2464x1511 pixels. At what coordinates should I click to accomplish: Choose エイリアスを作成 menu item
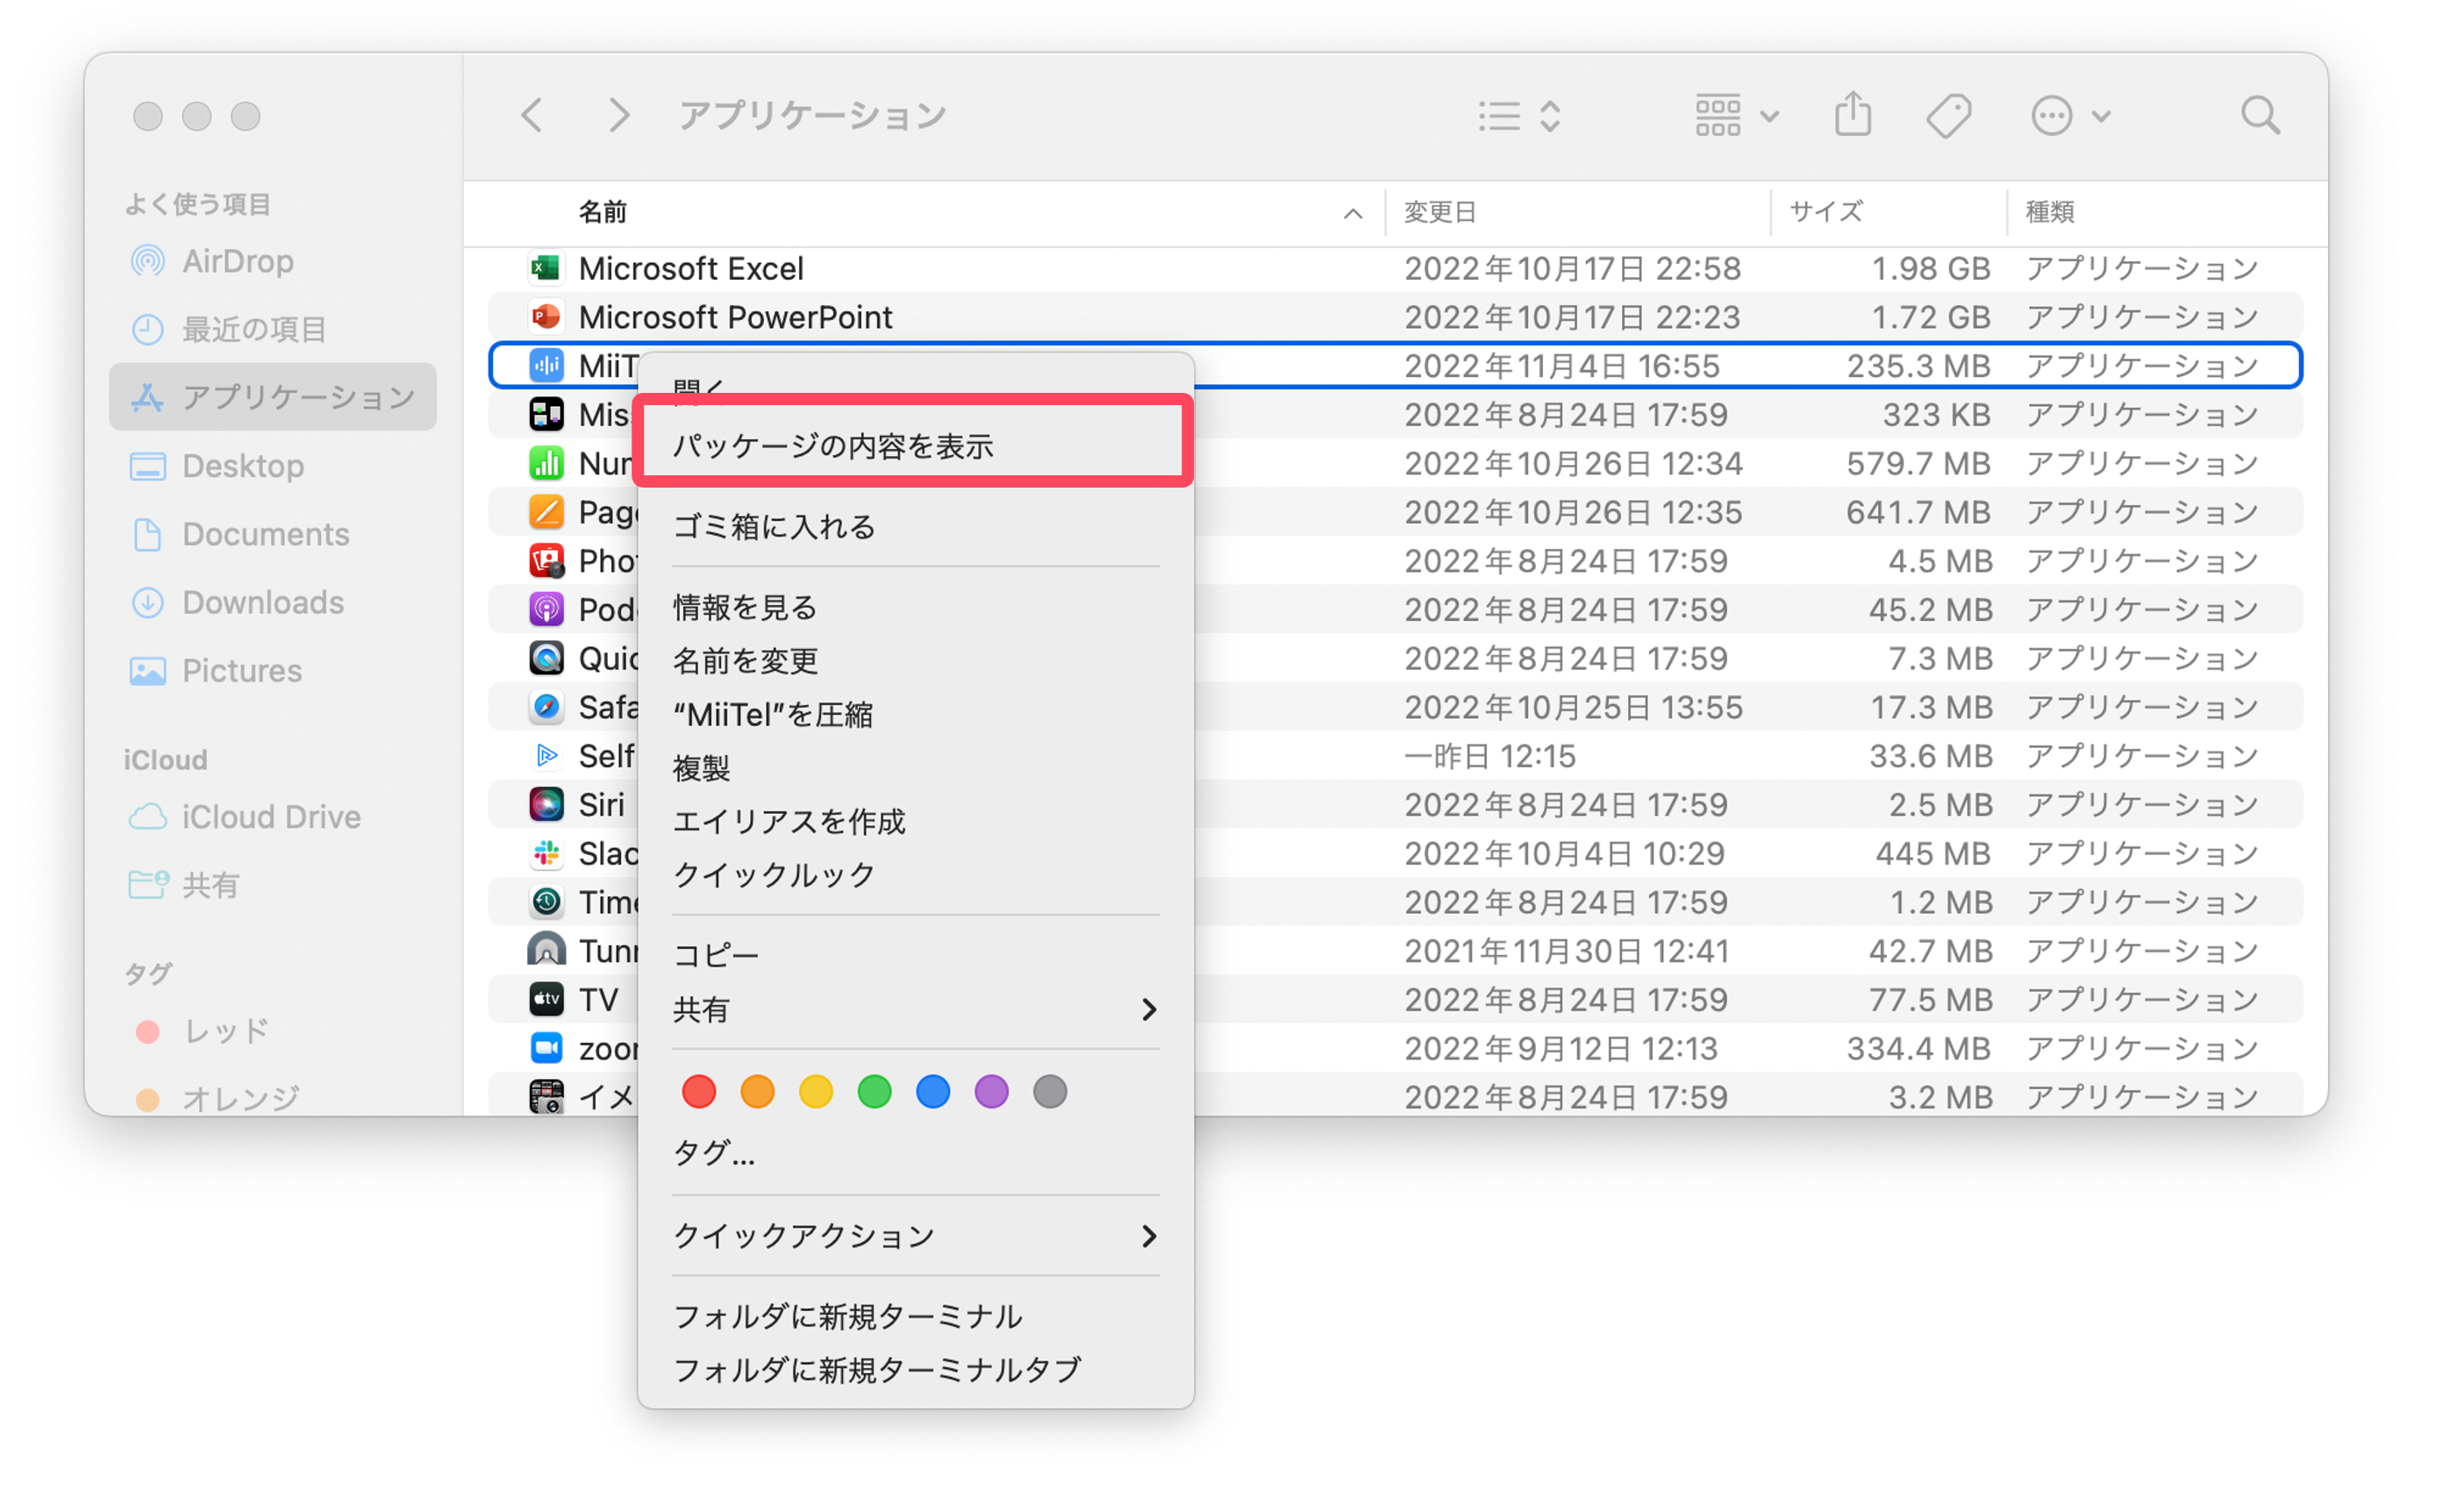coord(914,821)
